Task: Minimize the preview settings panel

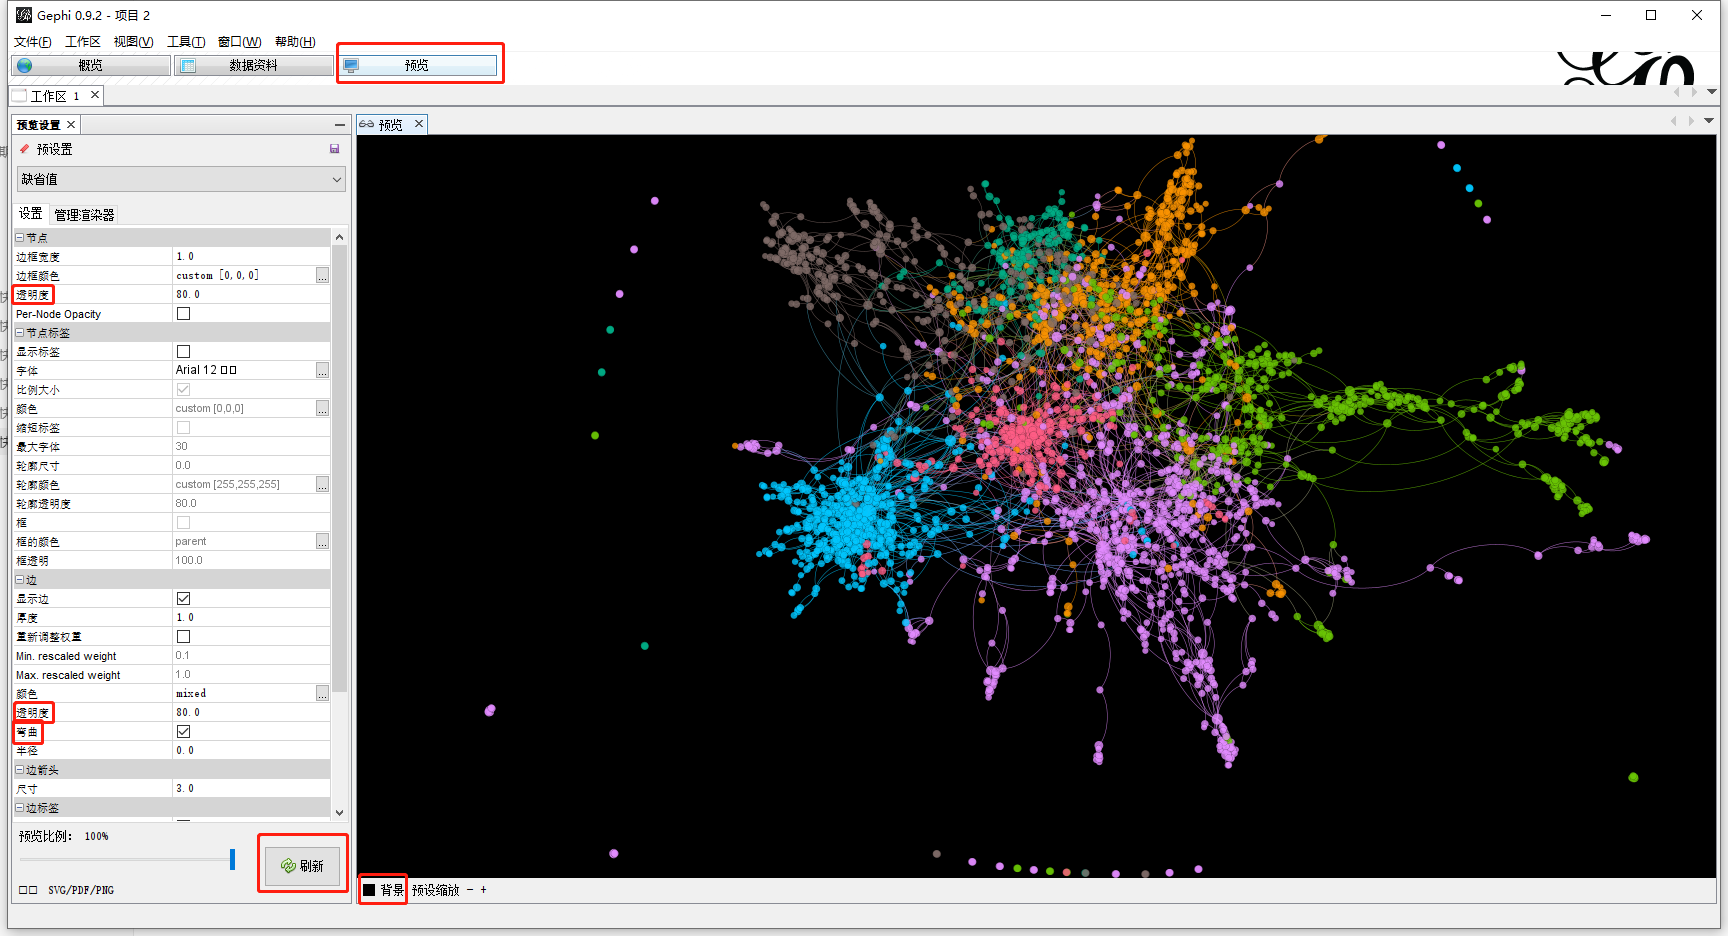Action: 340,125
